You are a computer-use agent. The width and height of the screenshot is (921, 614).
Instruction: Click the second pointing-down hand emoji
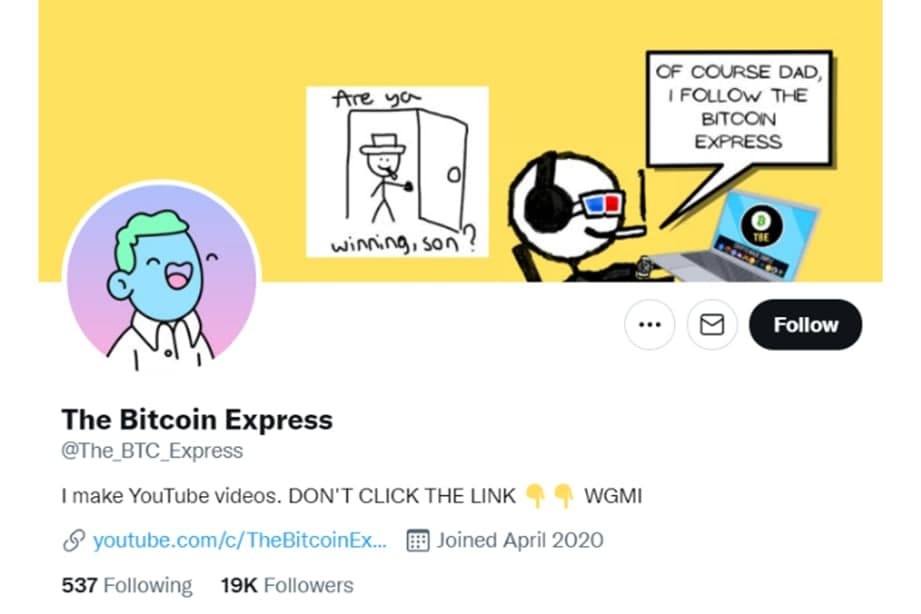click(x=564, y=495)
